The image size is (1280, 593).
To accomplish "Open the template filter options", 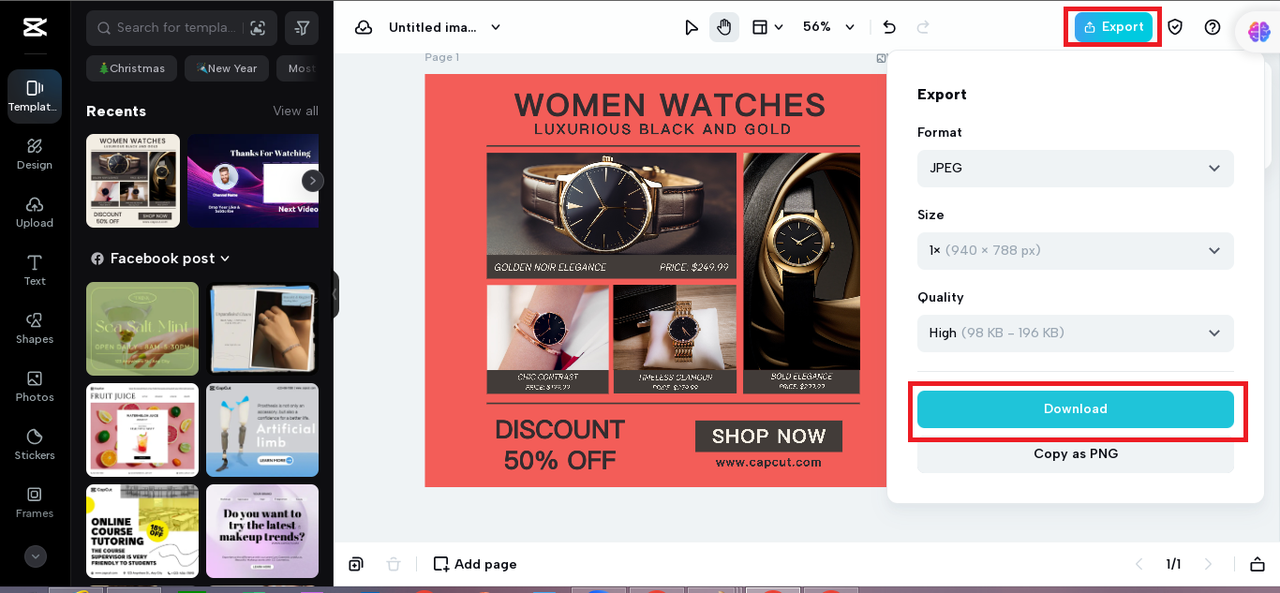I will pyautogui.click(x=301, y=28).
